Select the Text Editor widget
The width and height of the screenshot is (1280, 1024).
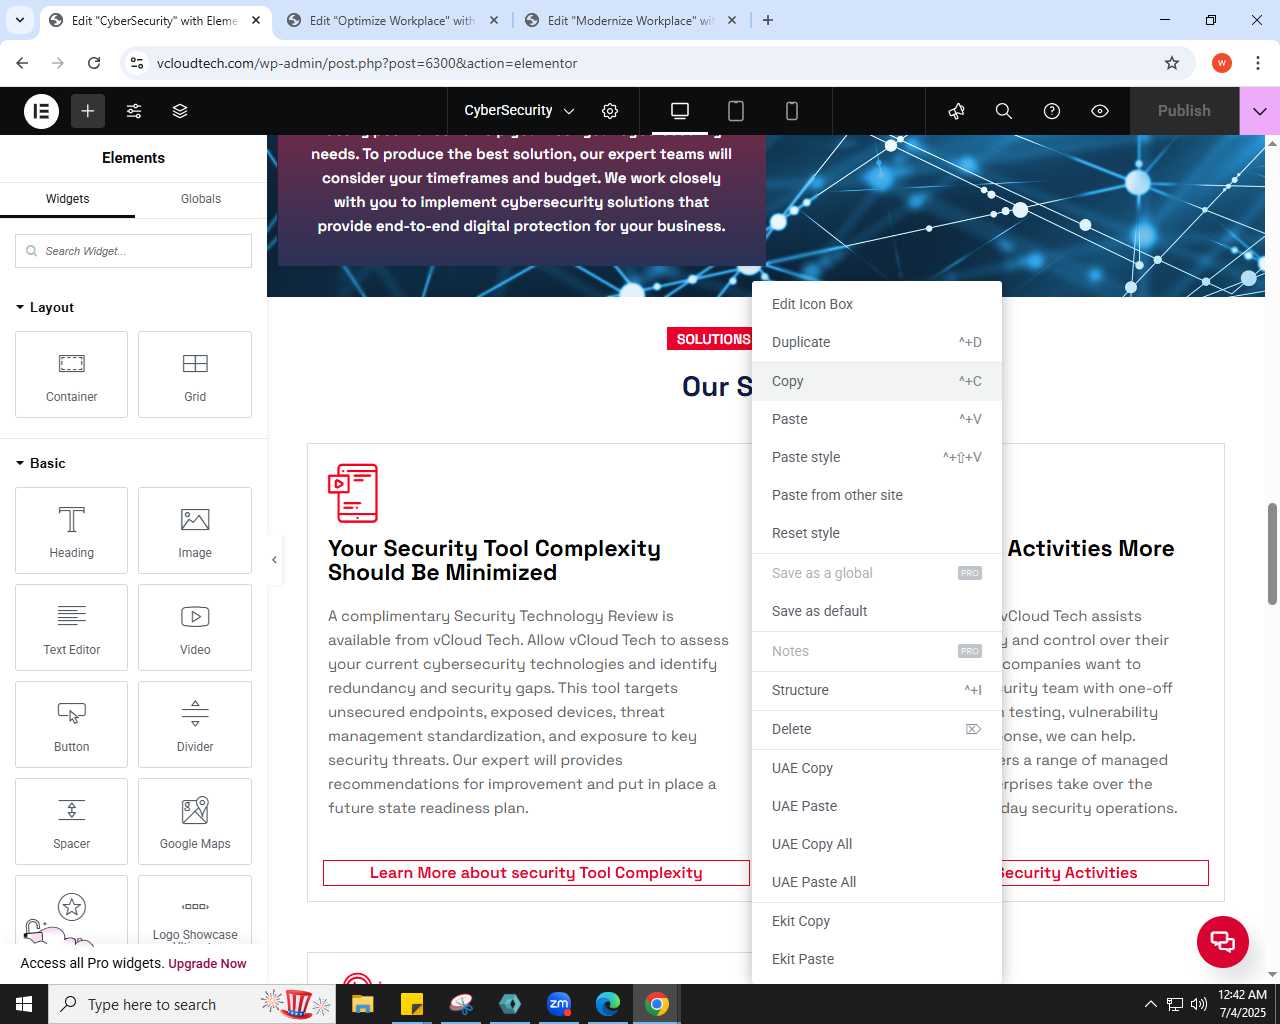[72, 627]
